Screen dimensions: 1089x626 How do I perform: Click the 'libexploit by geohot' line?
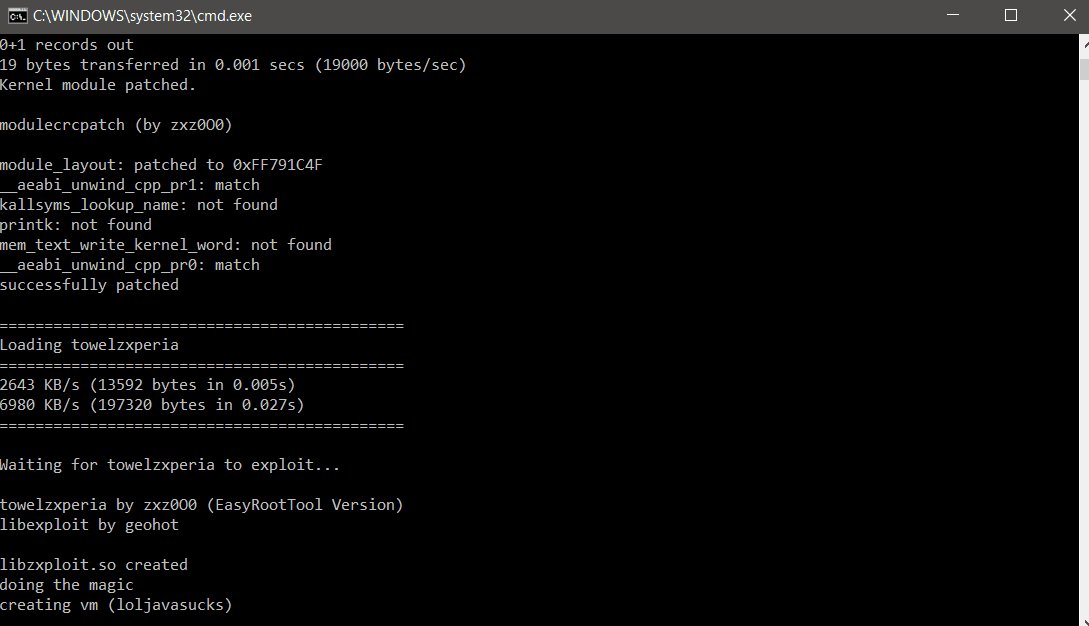click(x=89, y=525)
